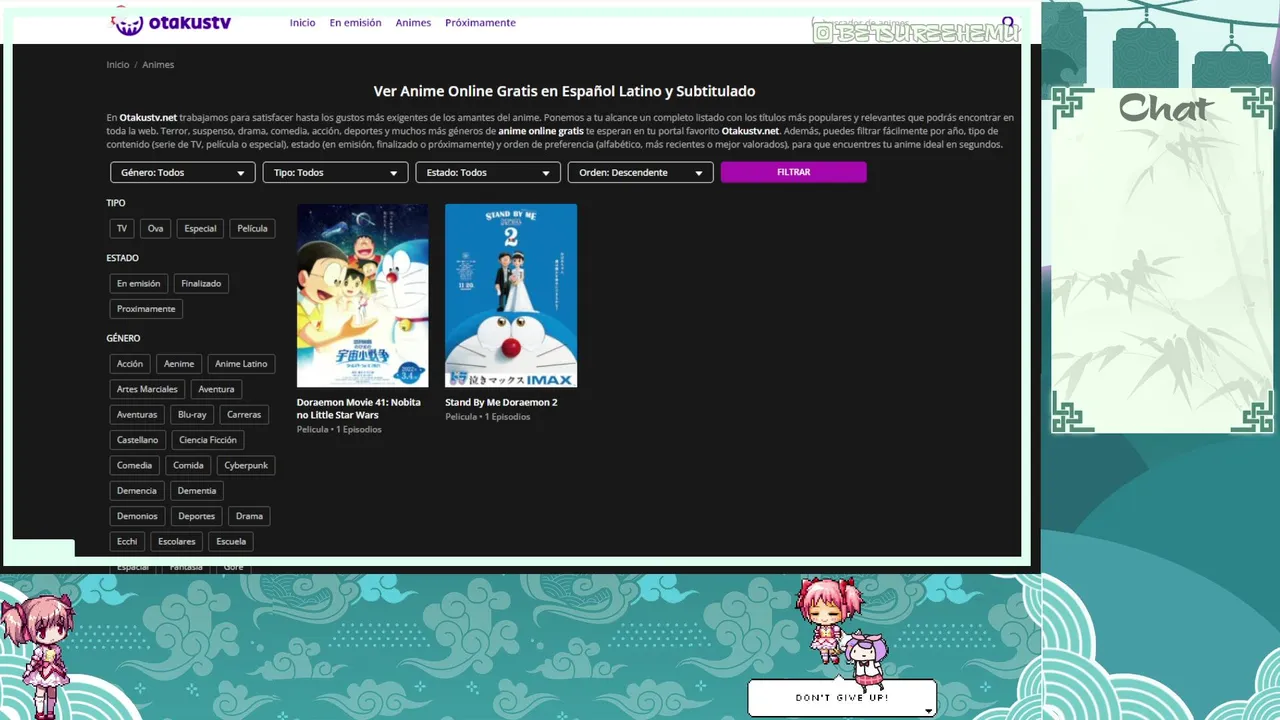The width and height of the screenshot is (1280, 720).
Task: Expand the Género: Todos dropdown
Action: point(182,173)
